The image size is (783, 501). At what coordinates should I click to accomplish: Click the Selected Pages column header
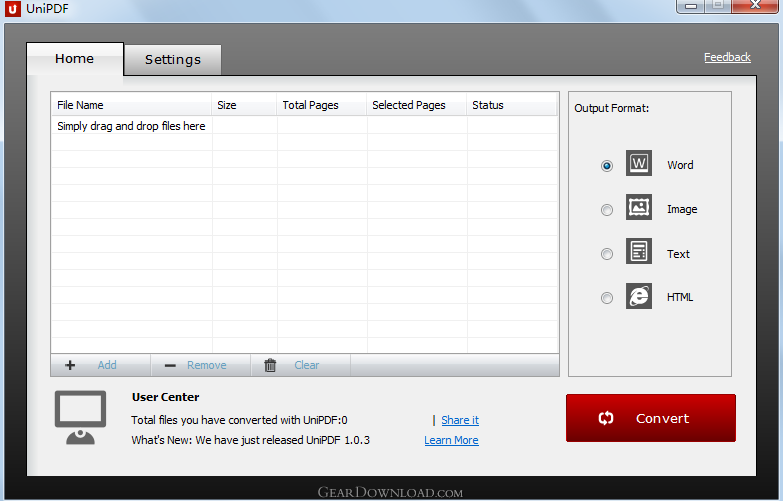click(416, 105)
